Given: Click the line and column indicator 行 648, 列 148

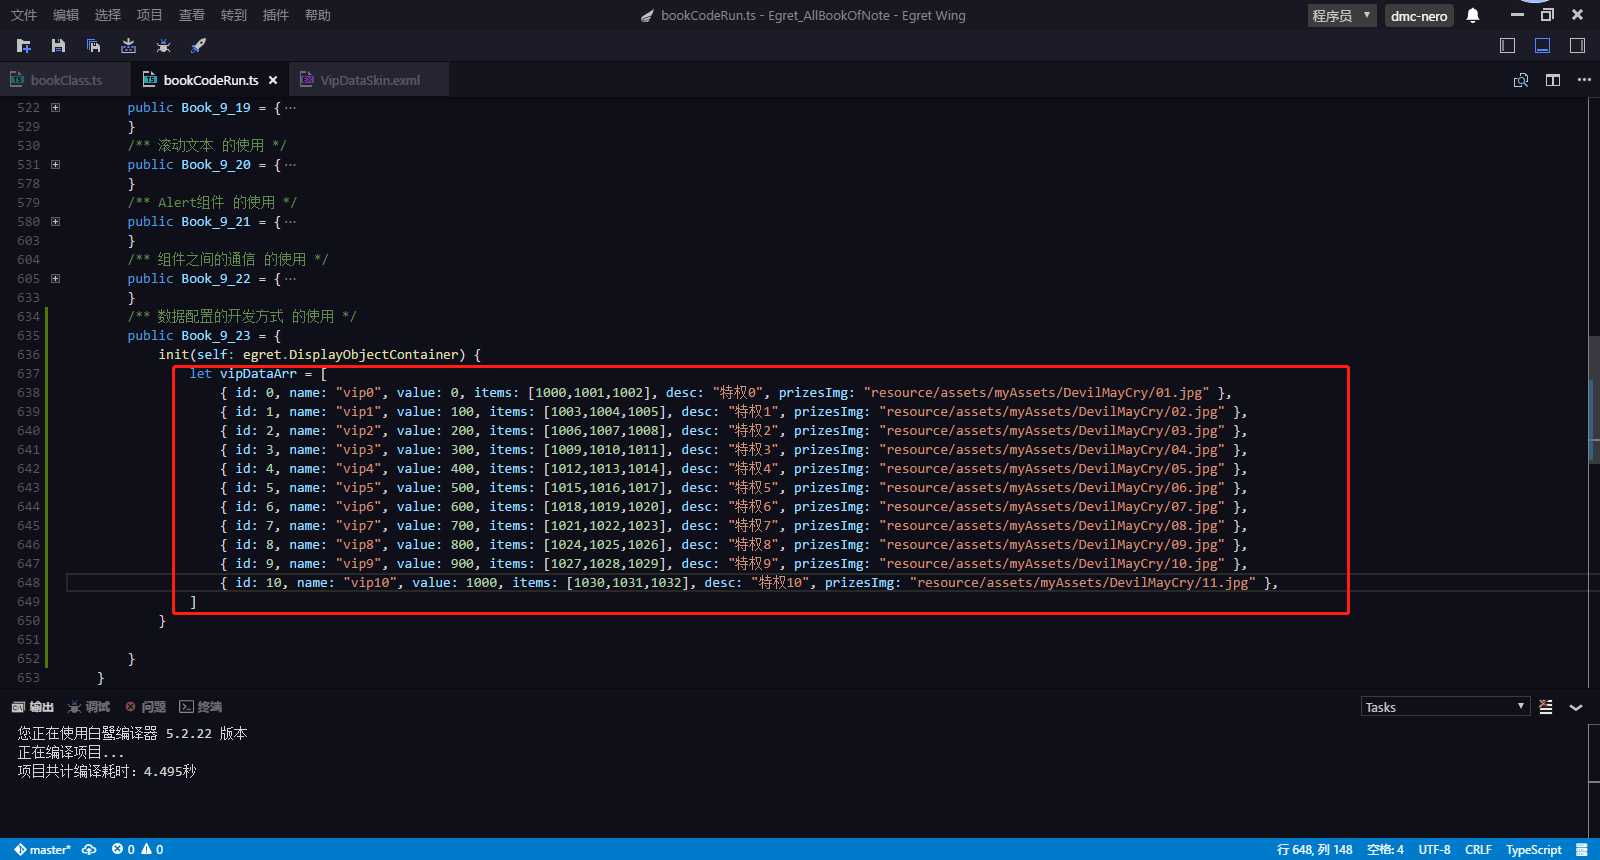Looking at the screenshot, I should tap(1314, 849).
